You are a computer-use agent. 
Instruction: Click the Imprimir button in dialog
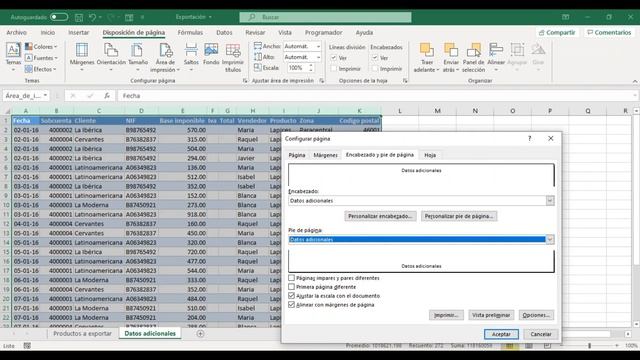click(446, 315)
